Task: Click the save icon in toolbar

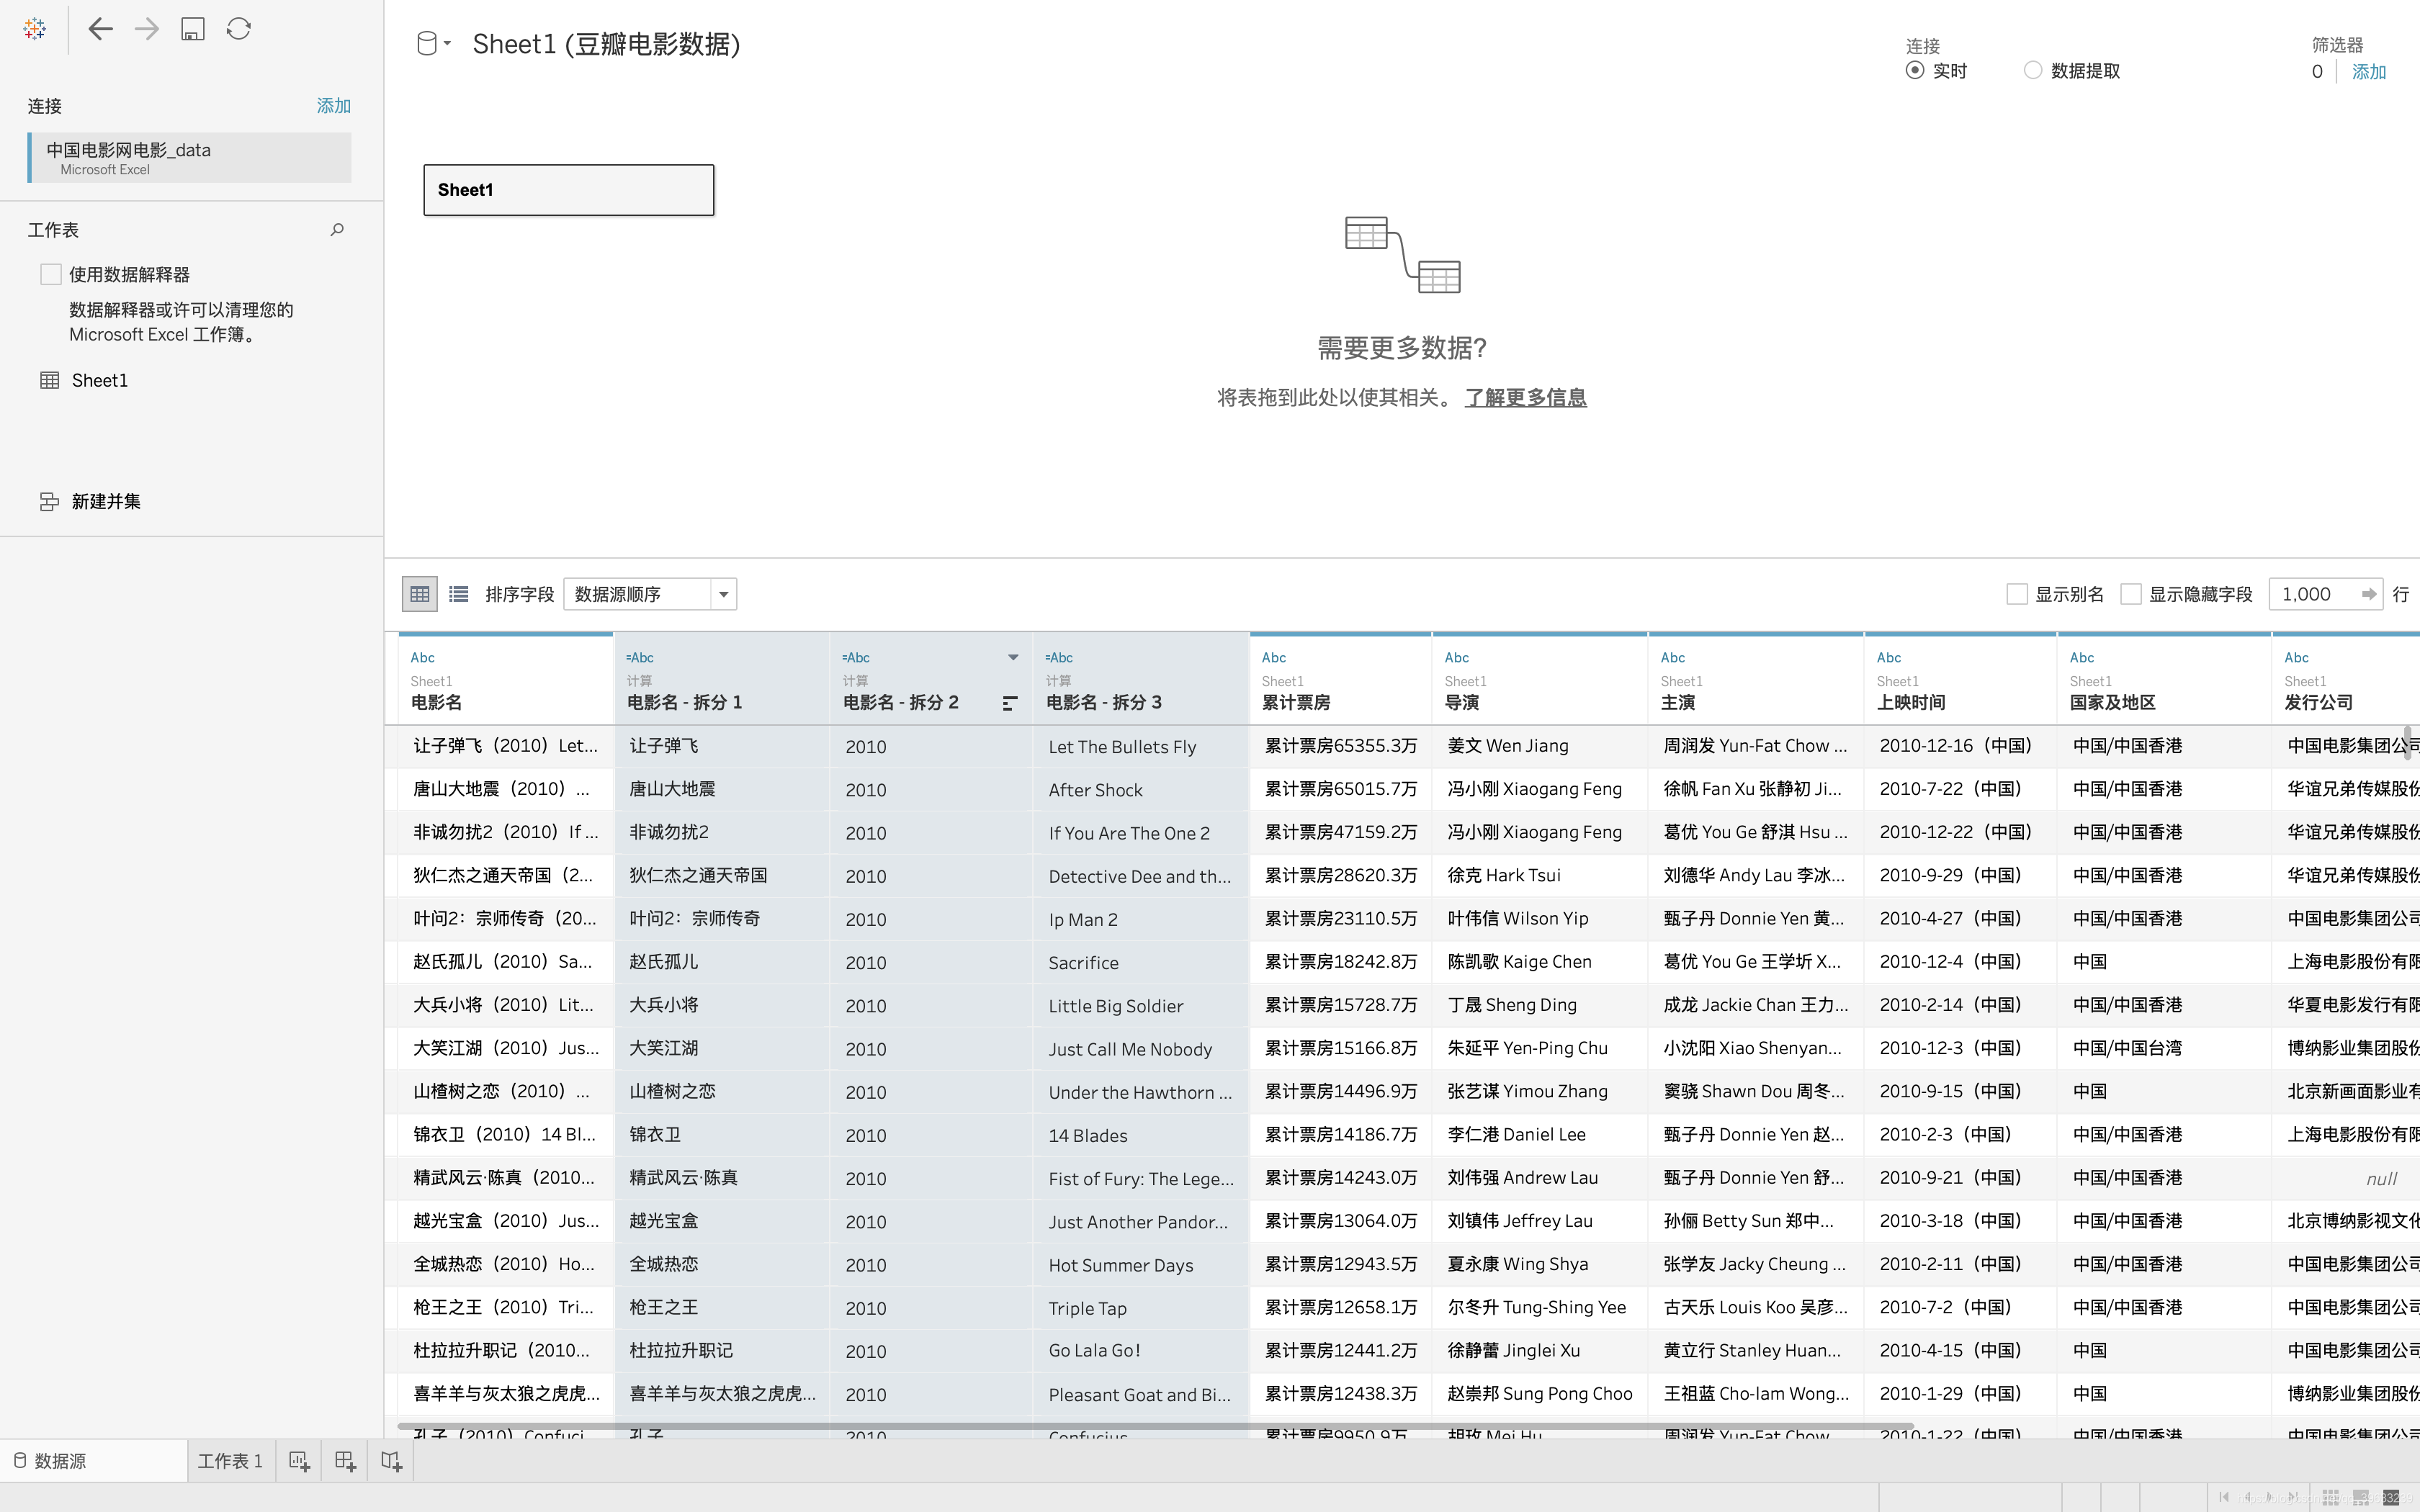Action: coord(193,29)
